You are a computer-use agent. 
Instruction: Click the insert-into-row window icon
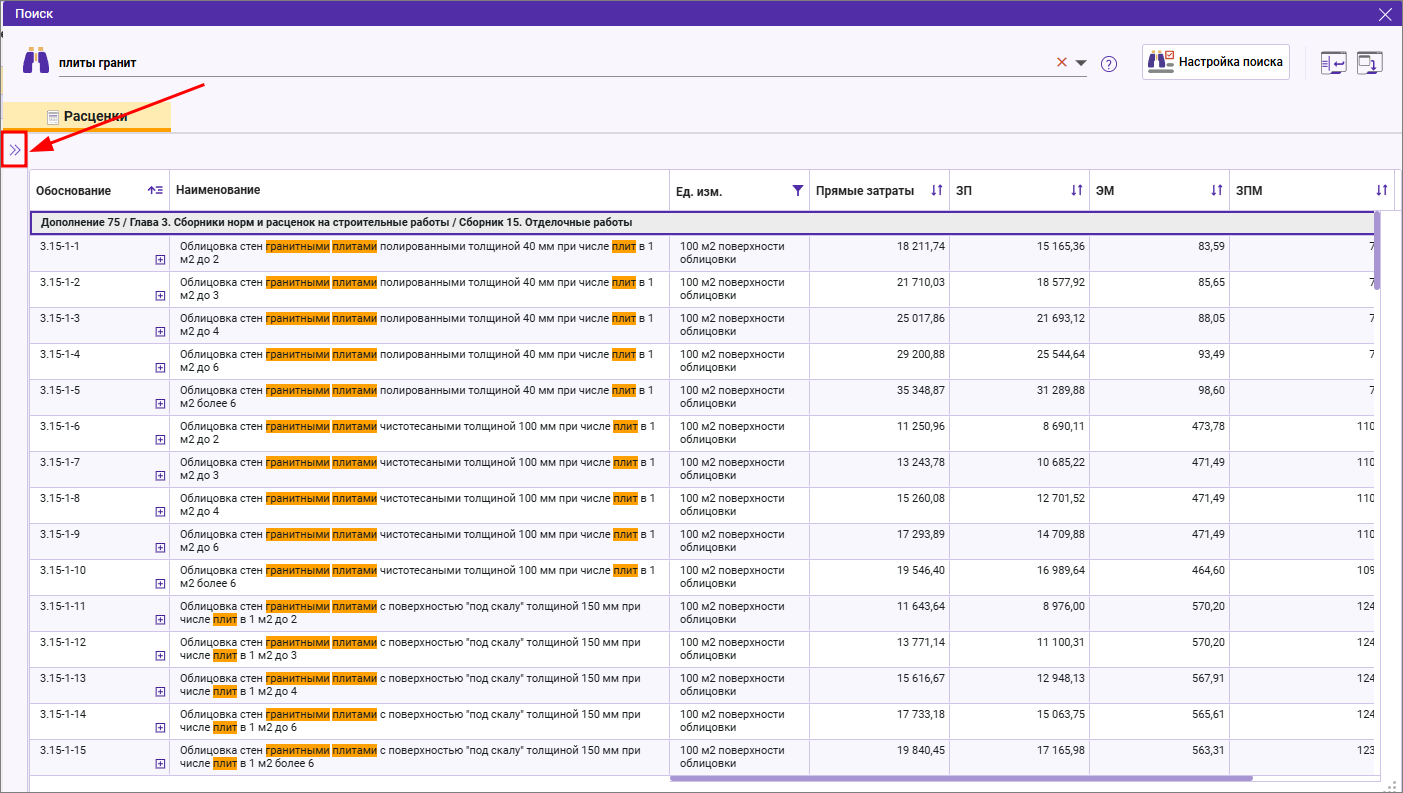click(x=1333, y=63)
